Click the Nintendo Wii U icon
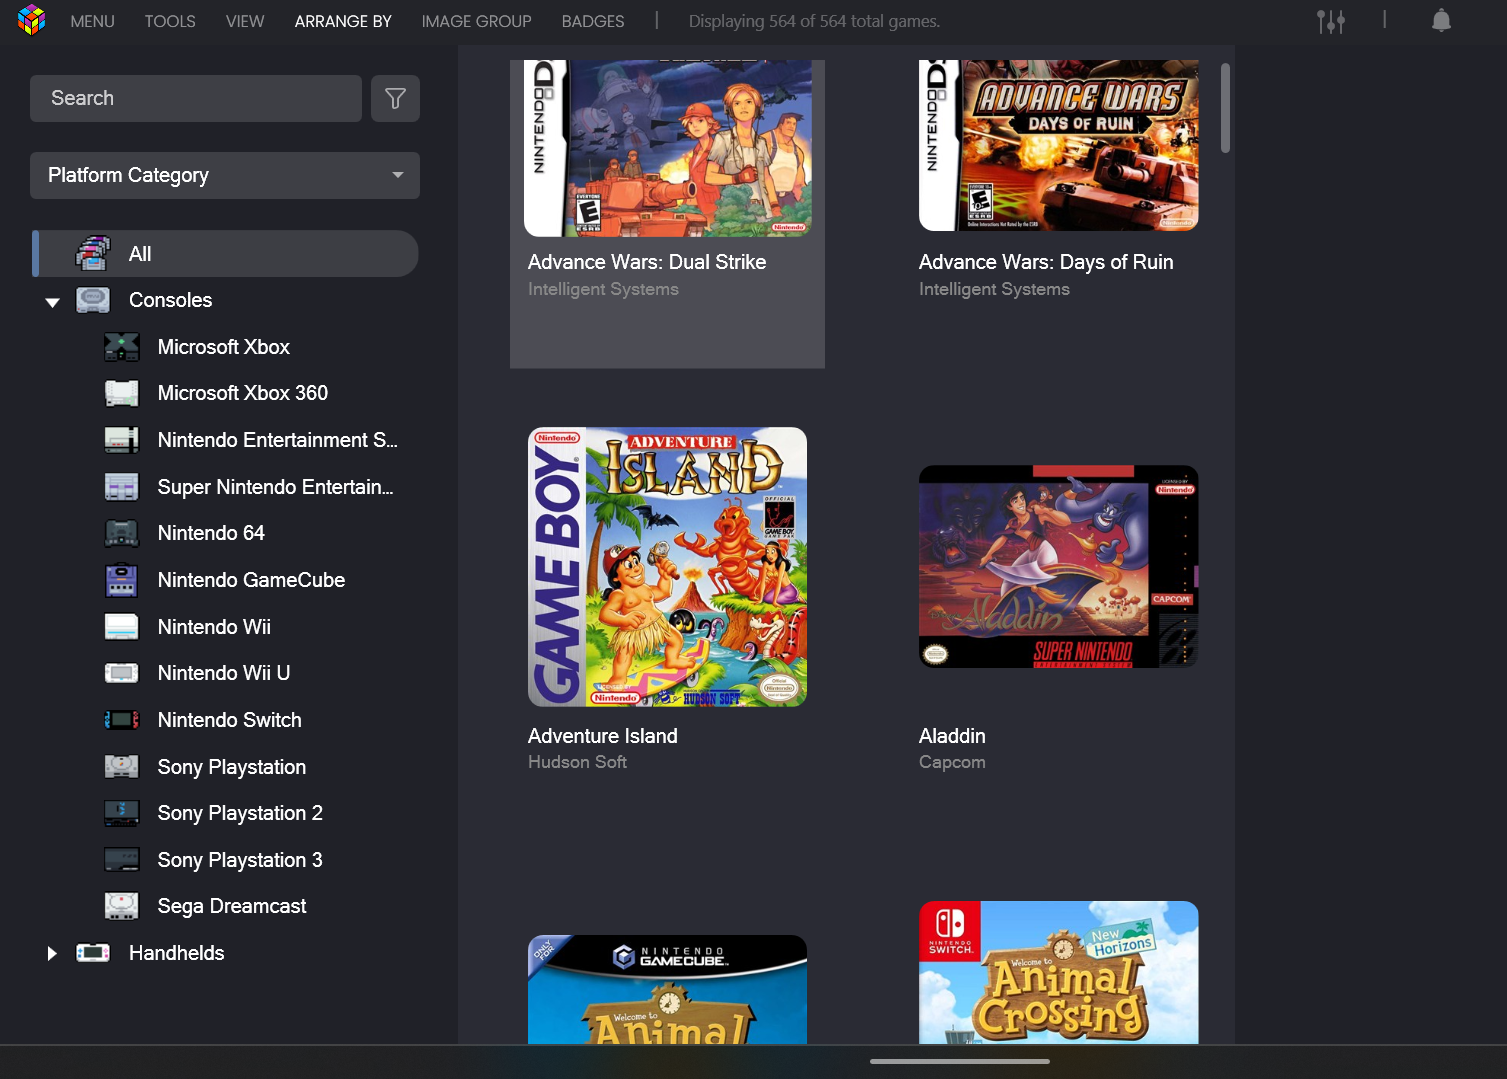Image resolution: width=1507 pixels, height=1079 pixels. coord(122,673)
